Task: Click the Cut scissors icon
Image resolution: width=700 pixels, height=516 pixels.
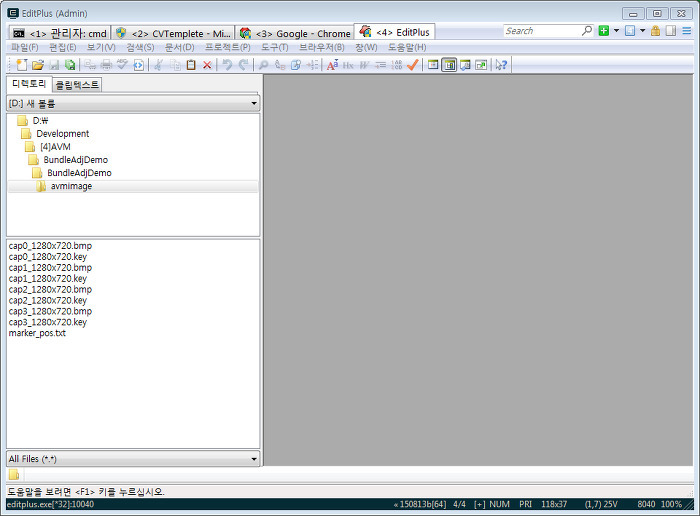Action: coord(158,65)
